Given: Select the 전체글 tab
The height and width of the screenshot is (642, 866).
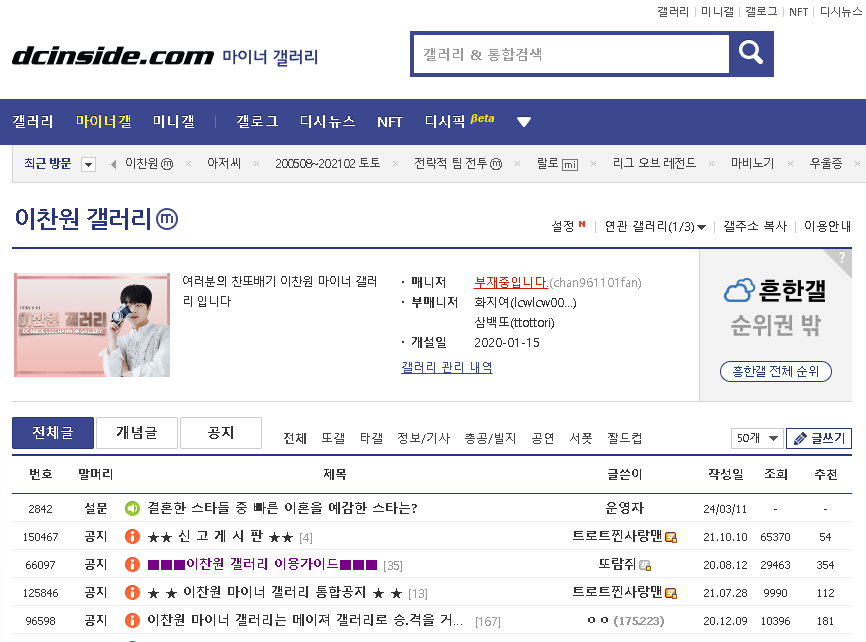Looking at the screenshot, I should click(x=53, y=433).
